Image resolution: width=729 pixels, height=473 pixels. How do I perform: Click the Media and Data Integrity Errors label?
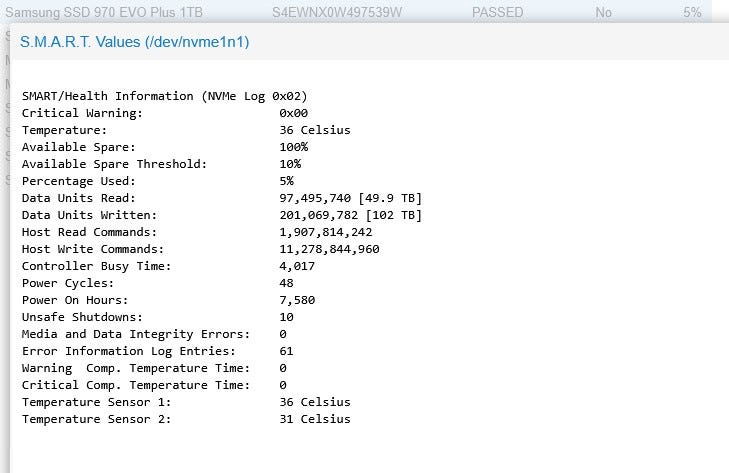click(136, 334)
